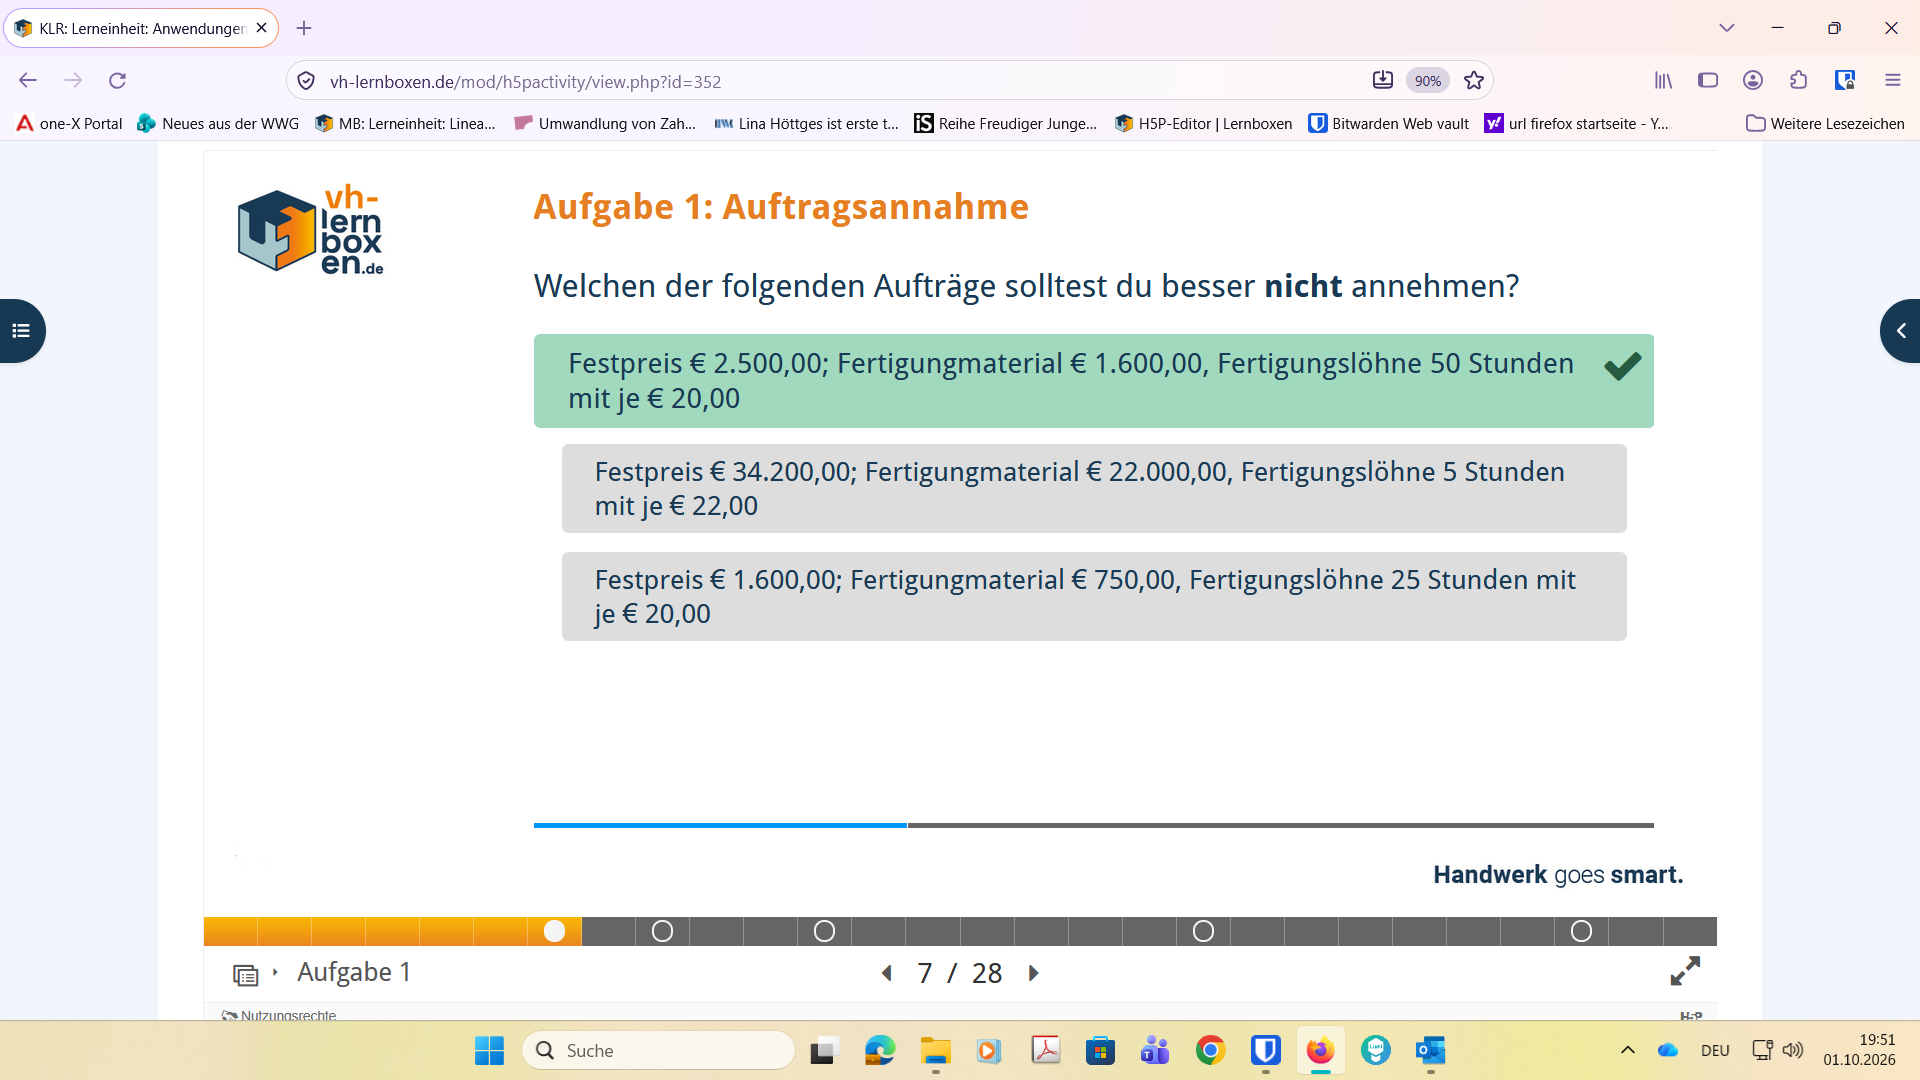Open the slide overview list icon
Screen dimensions: 1920x1080
pyautogui.click(x=246, y=974)
